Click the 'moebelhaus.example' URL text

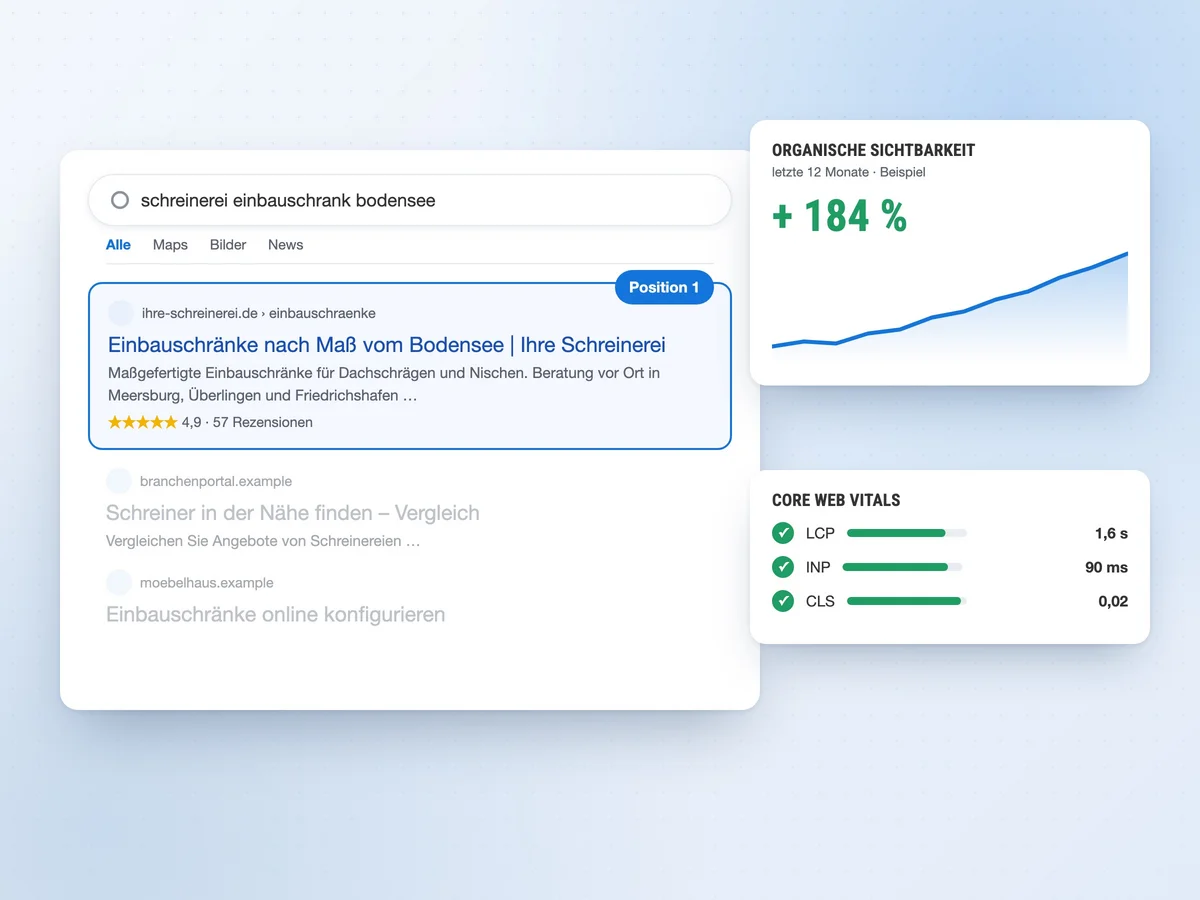coord(207,582)
